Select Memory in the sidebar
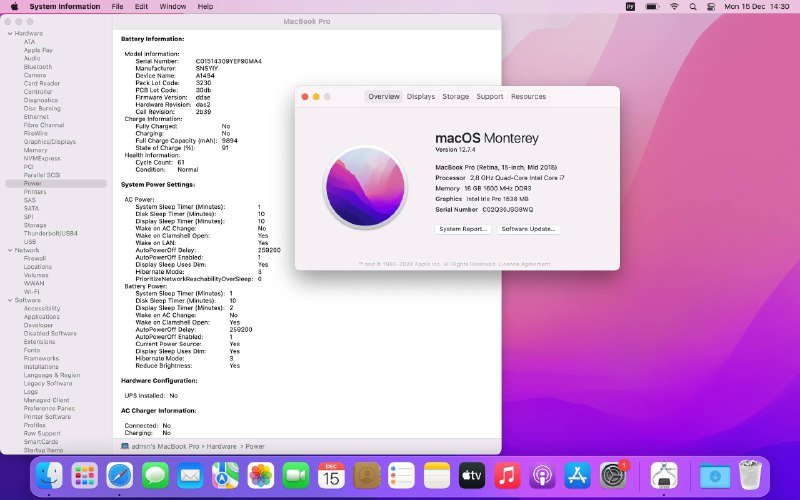The width and height of the screenshot is (800, 500). (35, 151)
